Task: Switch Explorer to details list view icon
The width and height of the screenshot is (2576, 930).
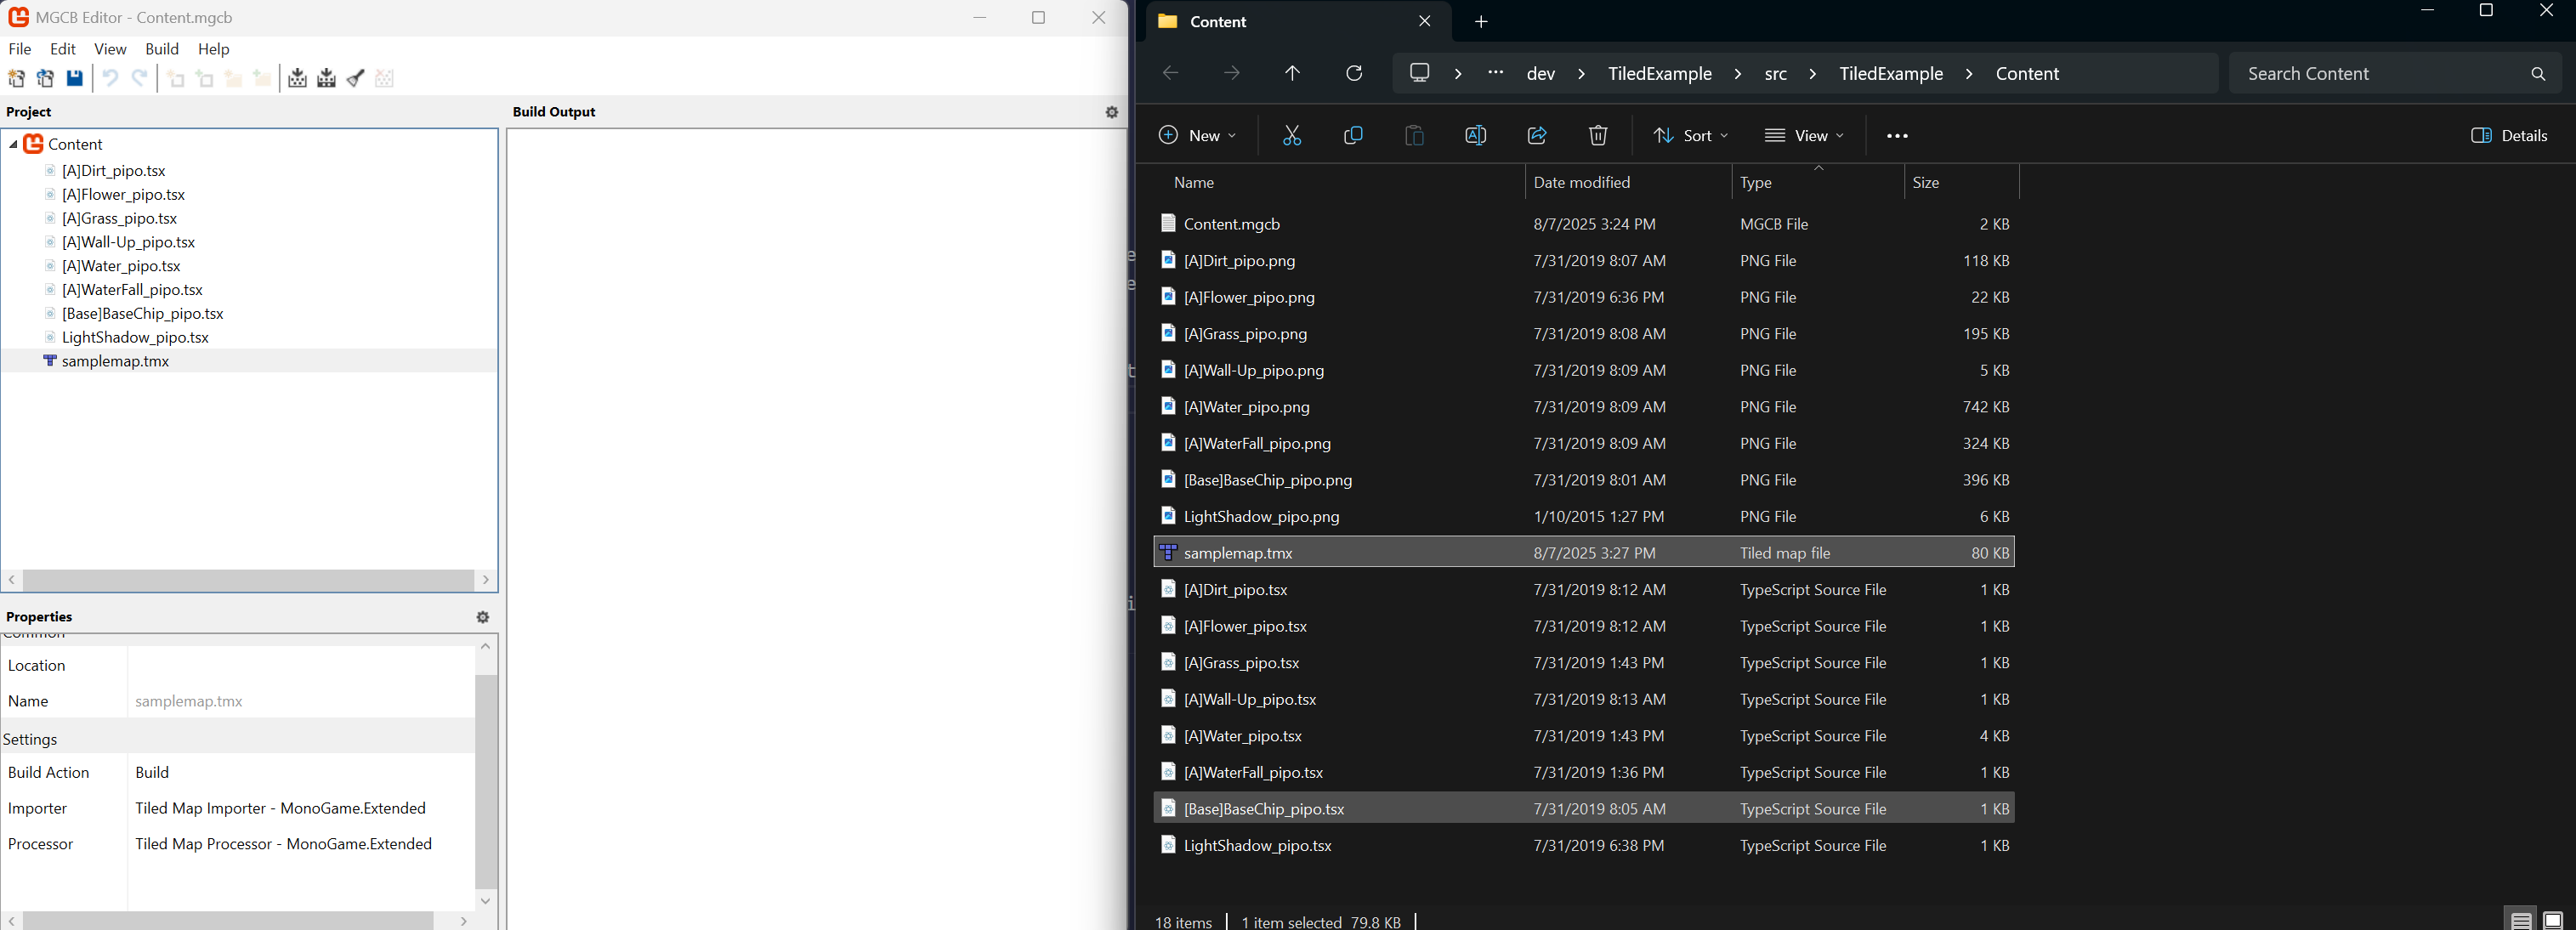Action: coord(2521,920)
